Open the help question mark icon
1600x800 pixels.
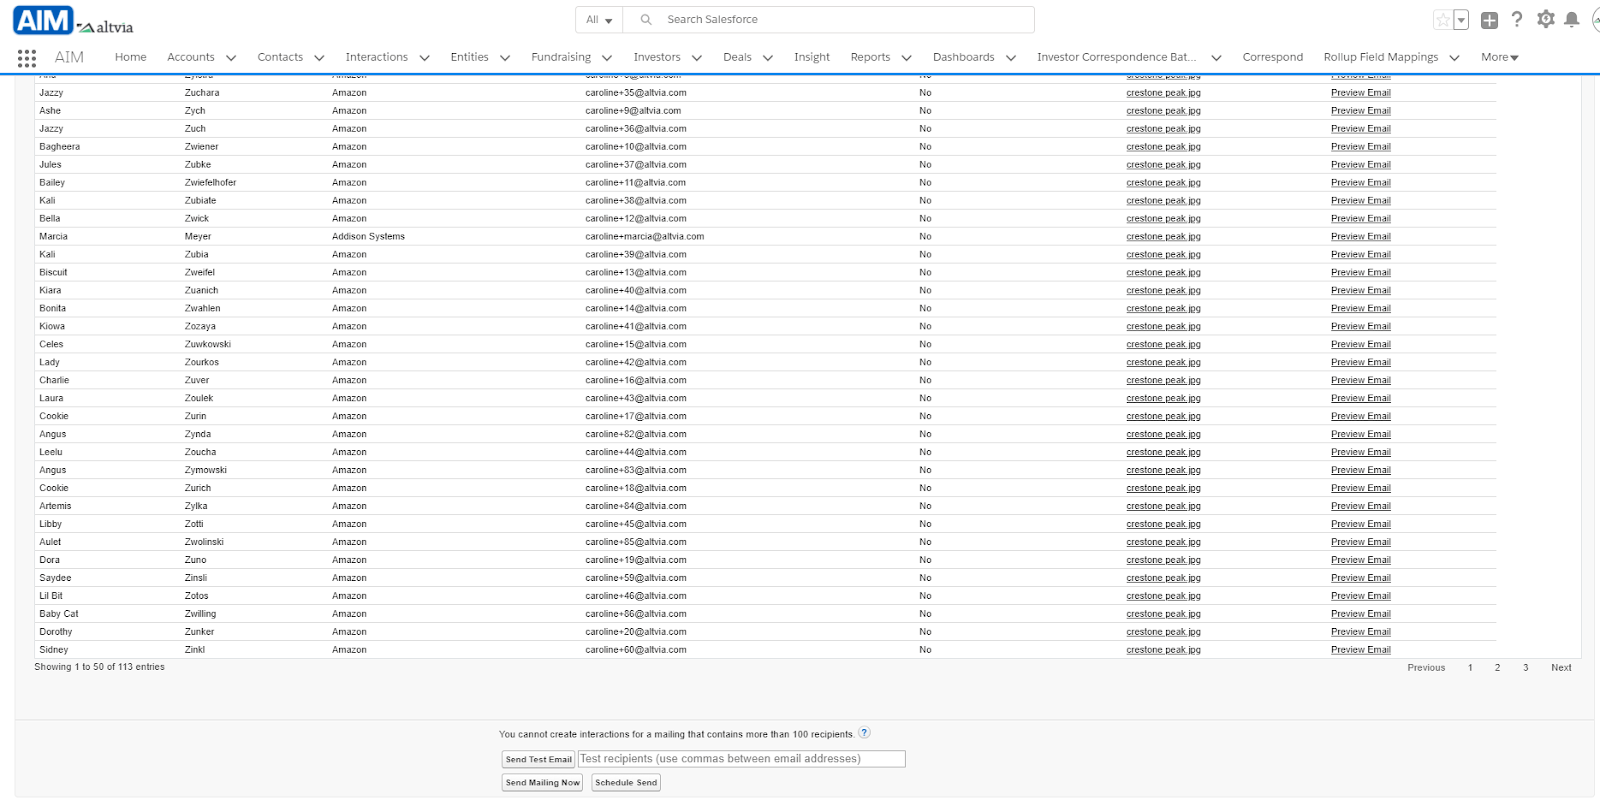coord(1517,19)
